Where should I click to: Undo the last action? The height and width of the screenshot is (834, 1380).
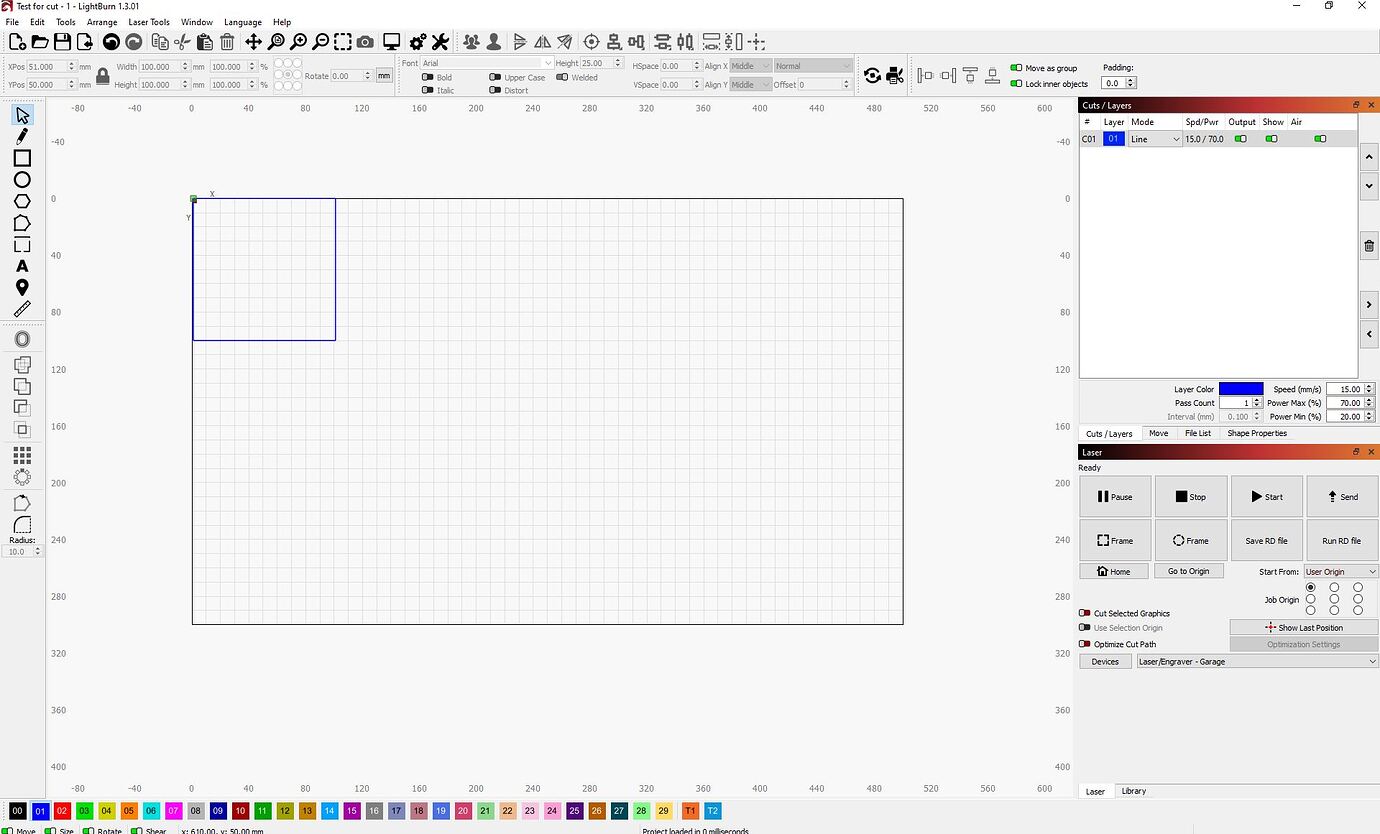pos(111,42)
